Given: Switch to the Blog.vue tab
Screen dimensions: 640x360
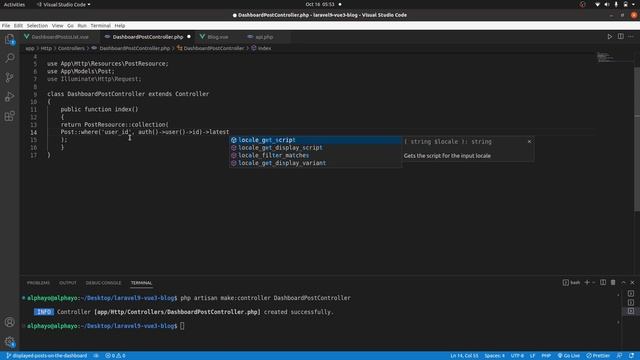Looking at the screenshot, I should (218, 37).
